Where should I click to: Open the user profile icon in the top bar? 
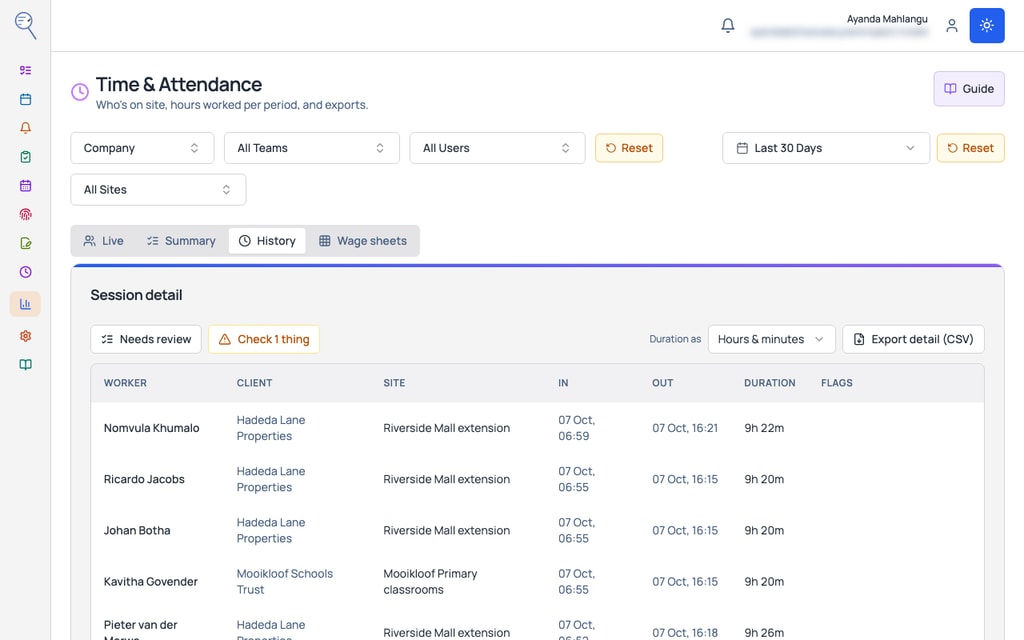(x=952, y=25)
